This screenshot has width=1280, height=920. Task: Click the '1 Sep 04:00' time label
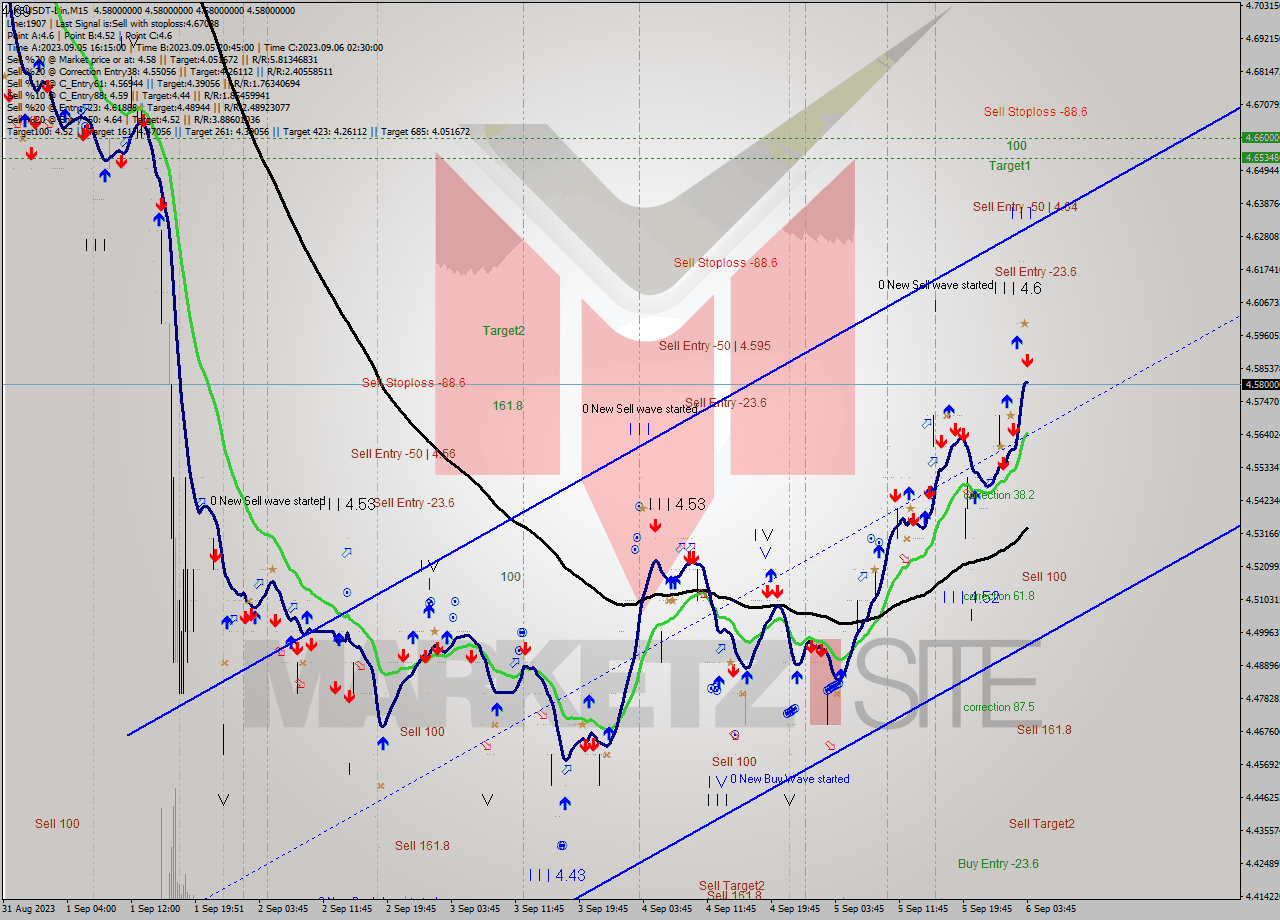tap(90, 909)
